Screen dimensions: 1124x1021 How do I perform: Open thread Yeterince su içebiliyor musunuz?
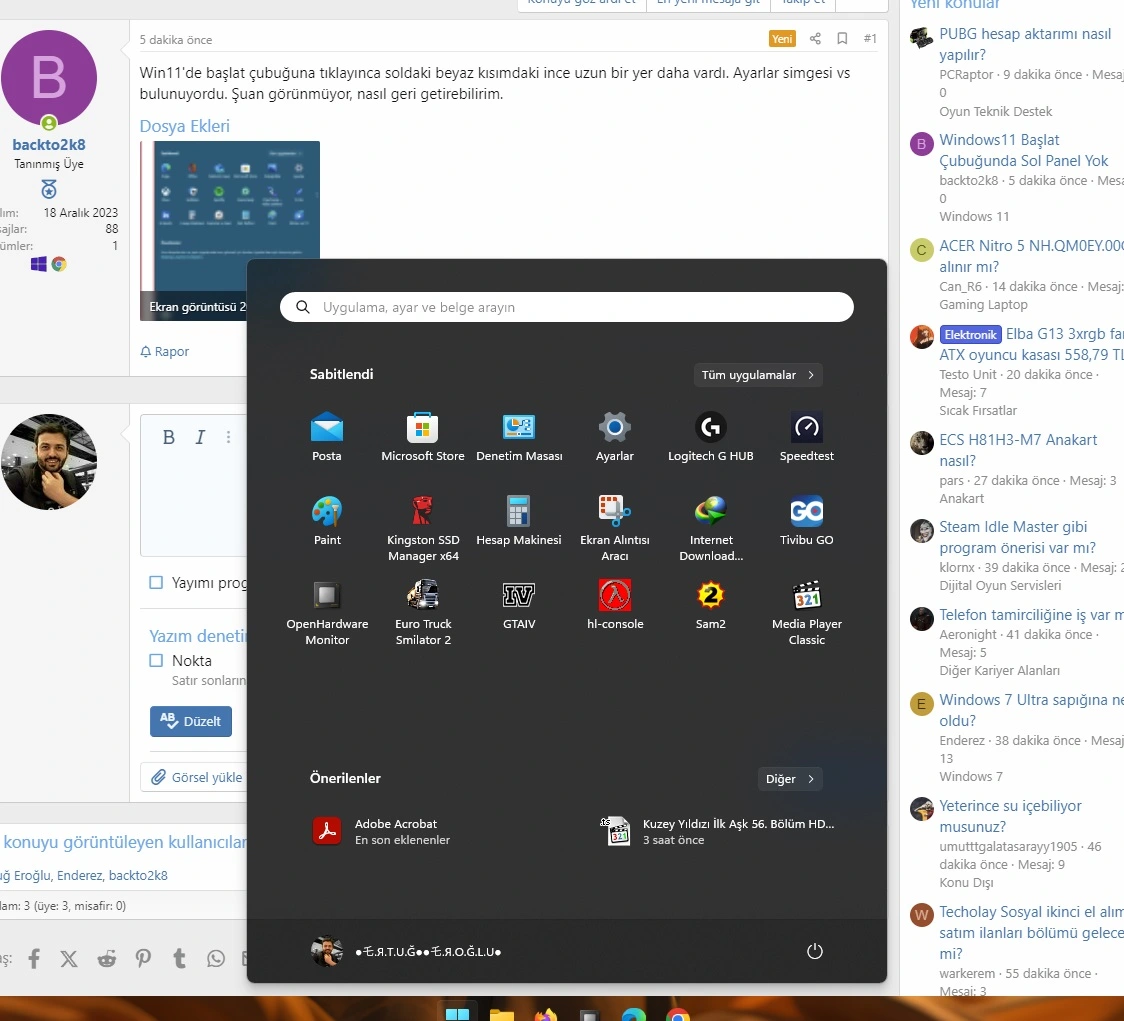(1011, 816)
